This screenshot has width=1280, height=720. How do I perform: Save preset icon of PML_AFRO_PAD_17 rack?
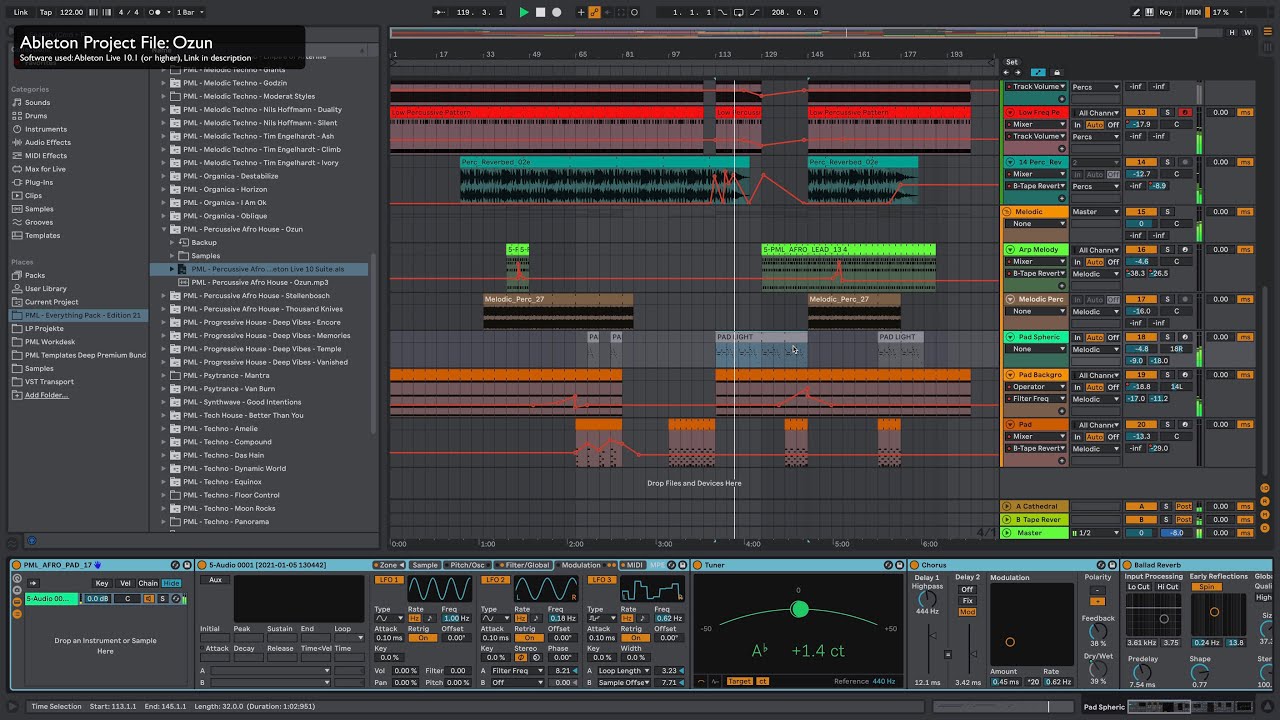pos(187,565)
